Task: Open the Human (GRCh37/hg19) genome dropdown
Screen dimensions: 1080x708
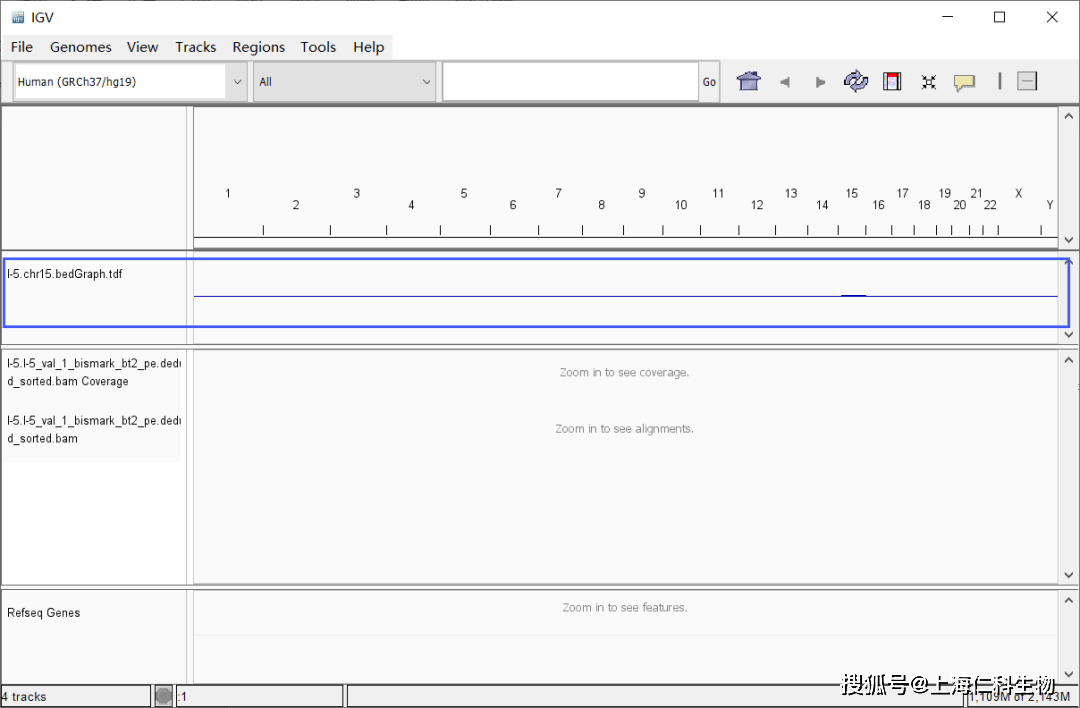Action: coord(130,82)
